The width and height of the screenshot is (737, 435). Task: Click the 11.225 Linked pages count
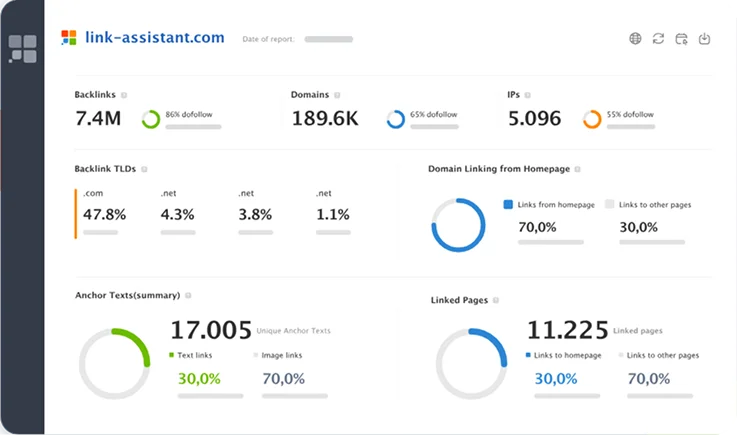tap(567, 330)
